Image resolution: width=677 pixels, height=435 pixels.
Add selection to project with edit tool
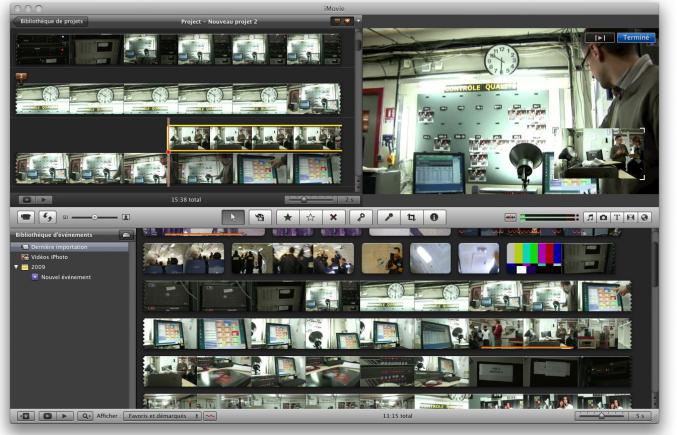[260, 218]
